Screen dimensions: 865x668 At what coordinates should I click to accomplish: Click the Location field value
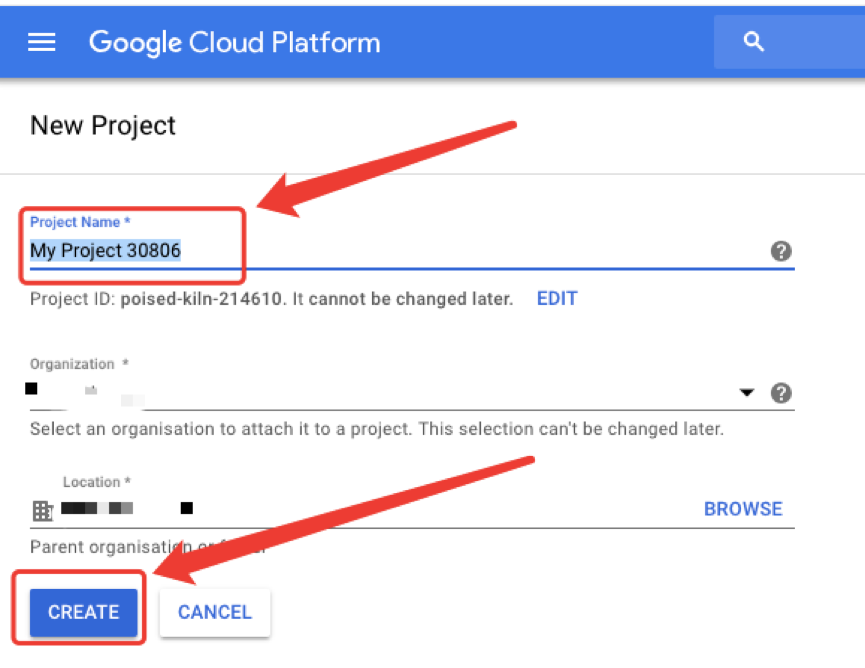click(x=127, y=508)
